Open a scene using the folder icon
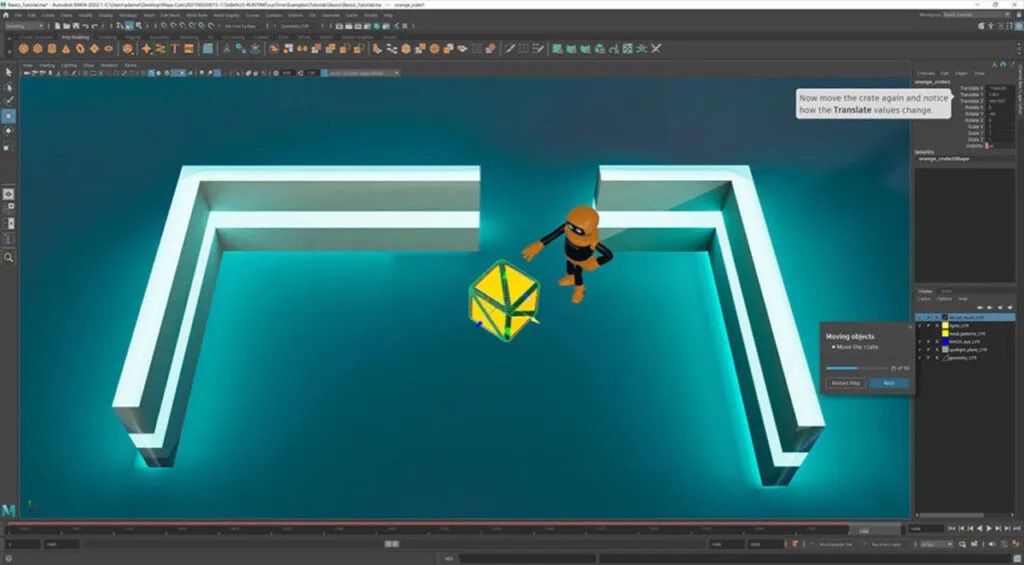Image resolution: width=1024 pixels, height=565 pixels. (67, 26)
